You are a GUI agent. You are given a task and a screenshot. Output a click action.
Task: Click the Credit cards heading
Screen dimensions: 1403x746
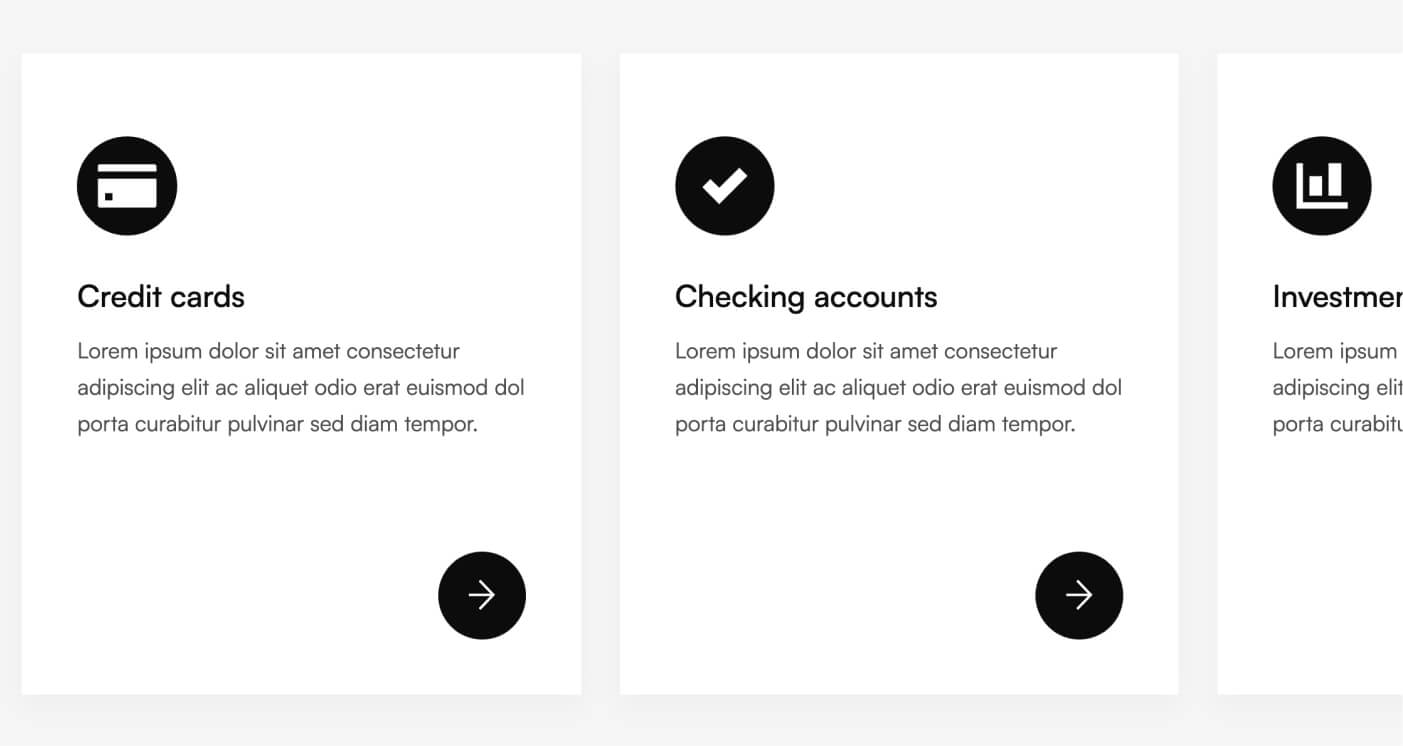point(160,296)
